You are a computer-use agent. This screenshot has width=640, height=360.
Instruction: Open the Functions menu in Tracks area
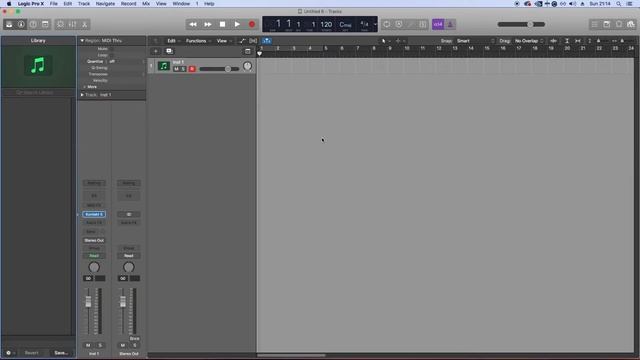[x=198, y=41]
